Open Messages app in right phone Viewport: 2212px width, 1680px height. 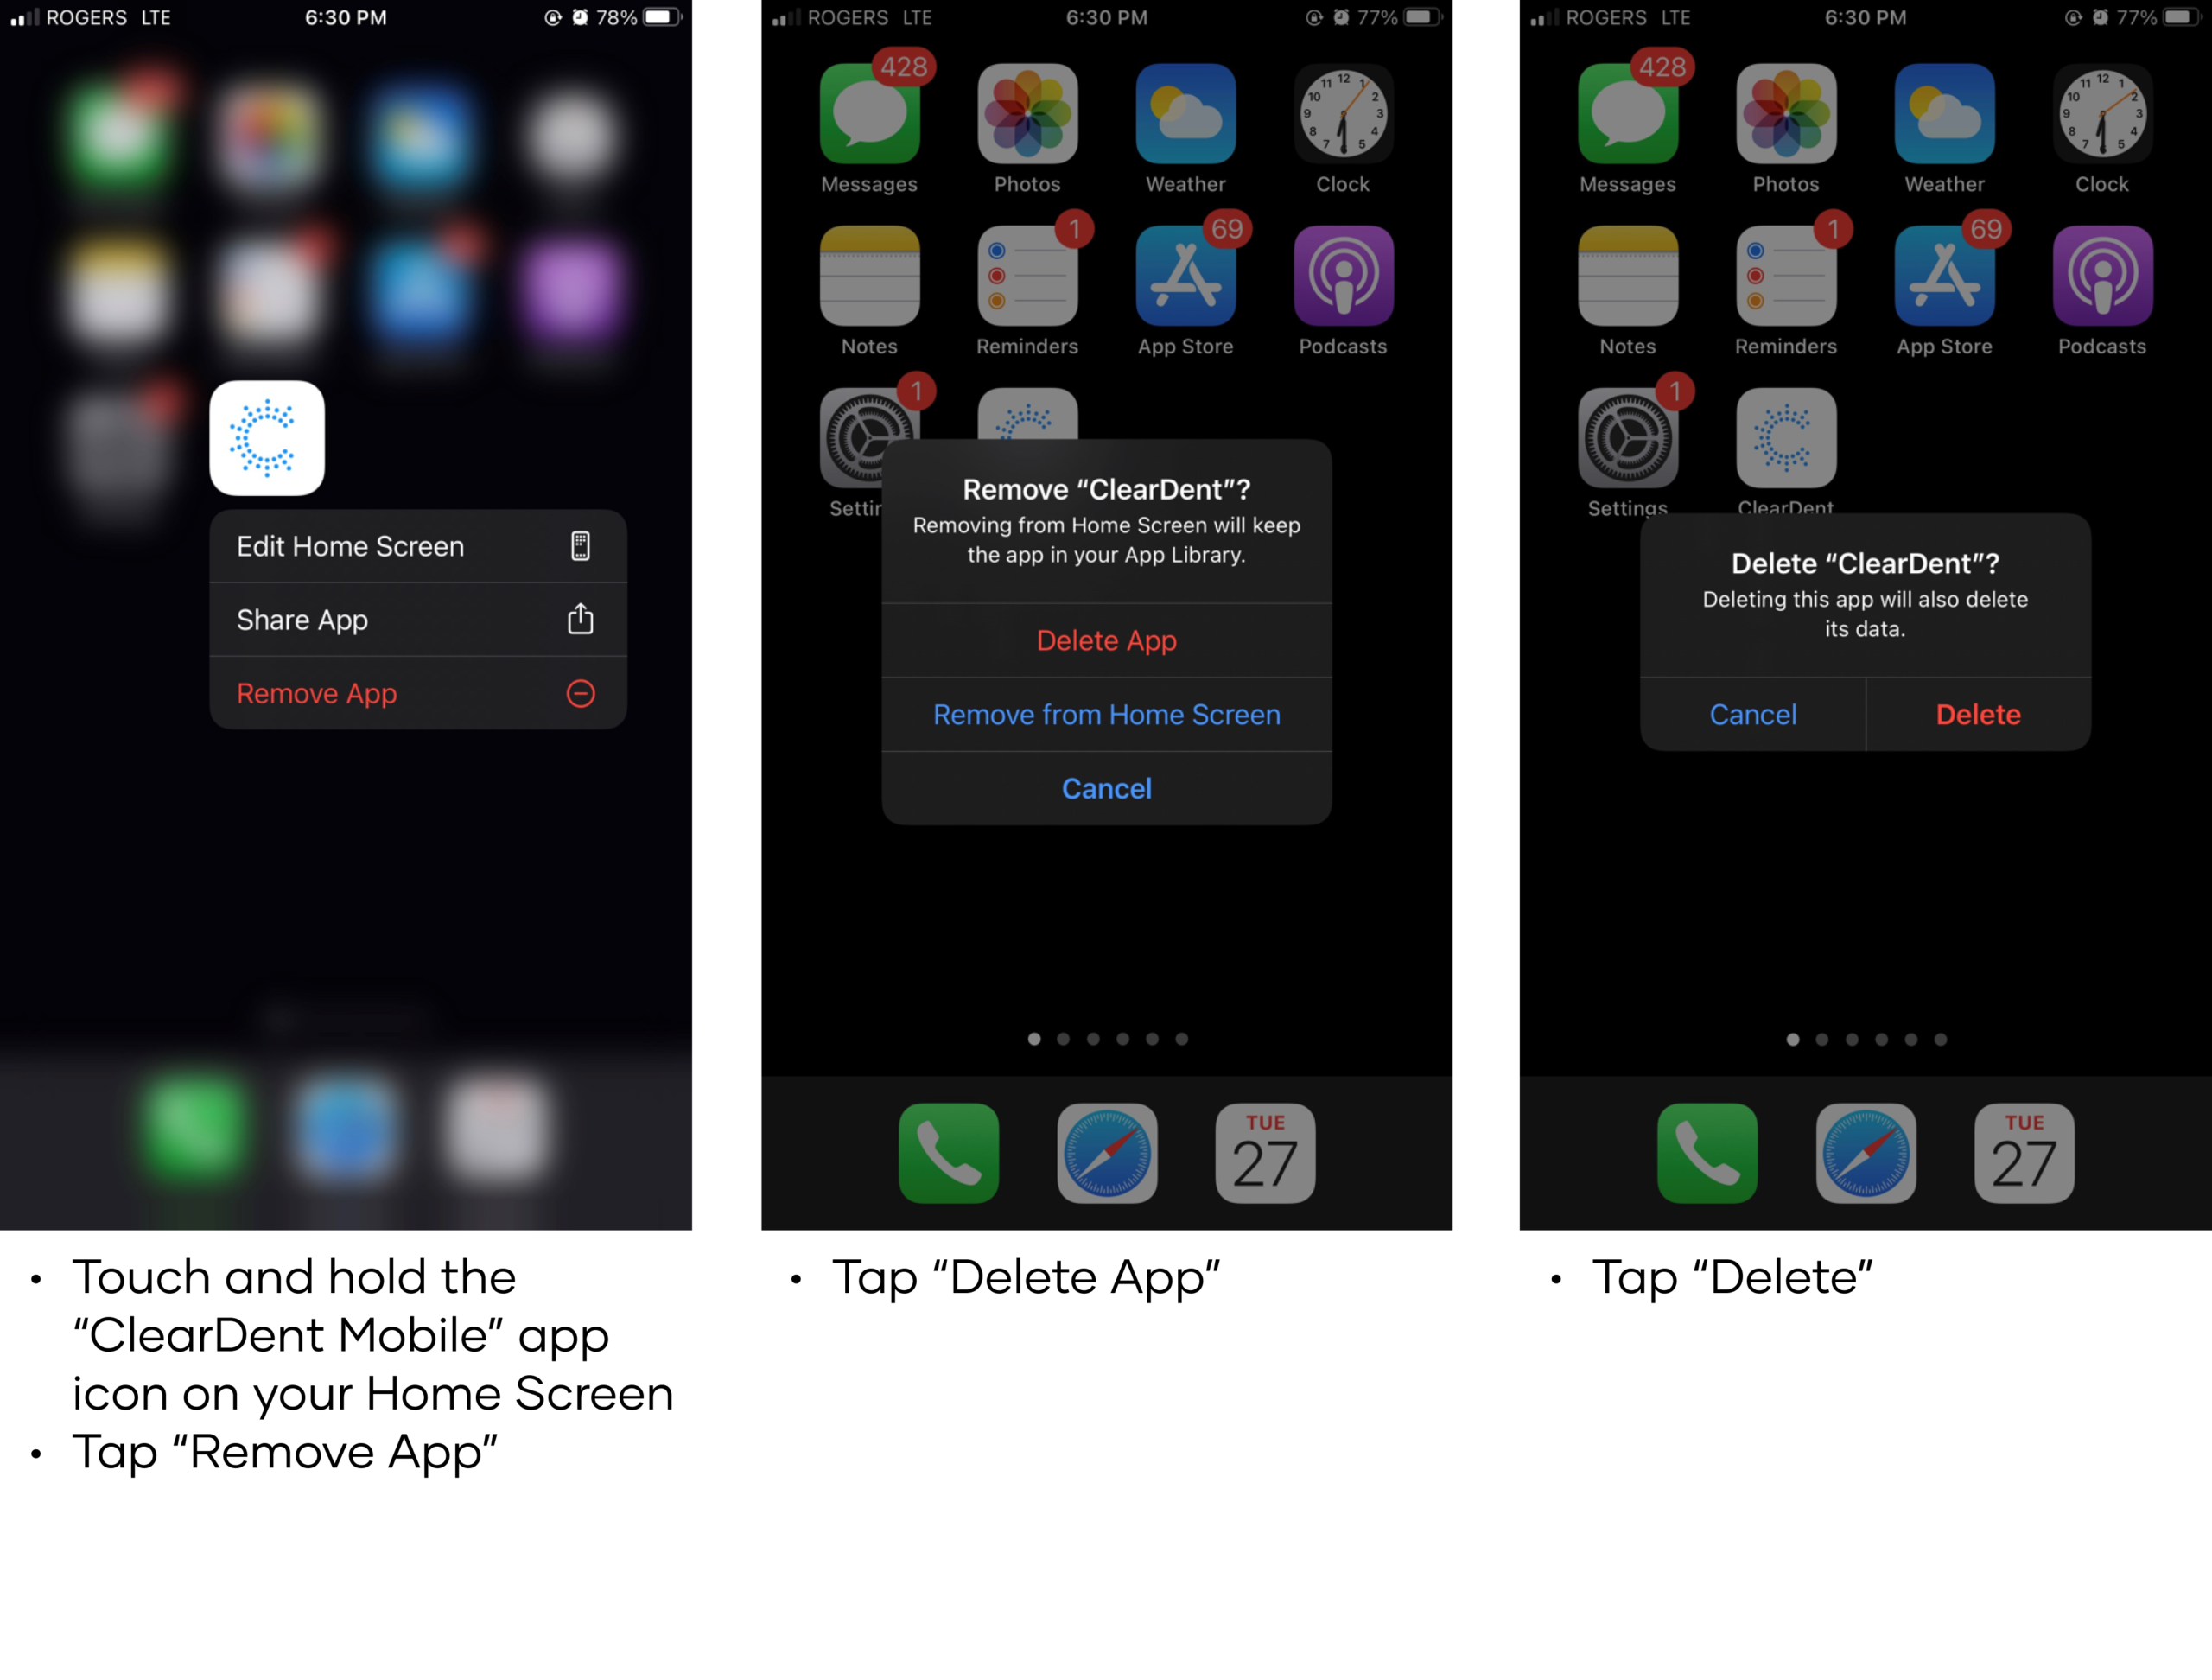tap(1628, 114)
